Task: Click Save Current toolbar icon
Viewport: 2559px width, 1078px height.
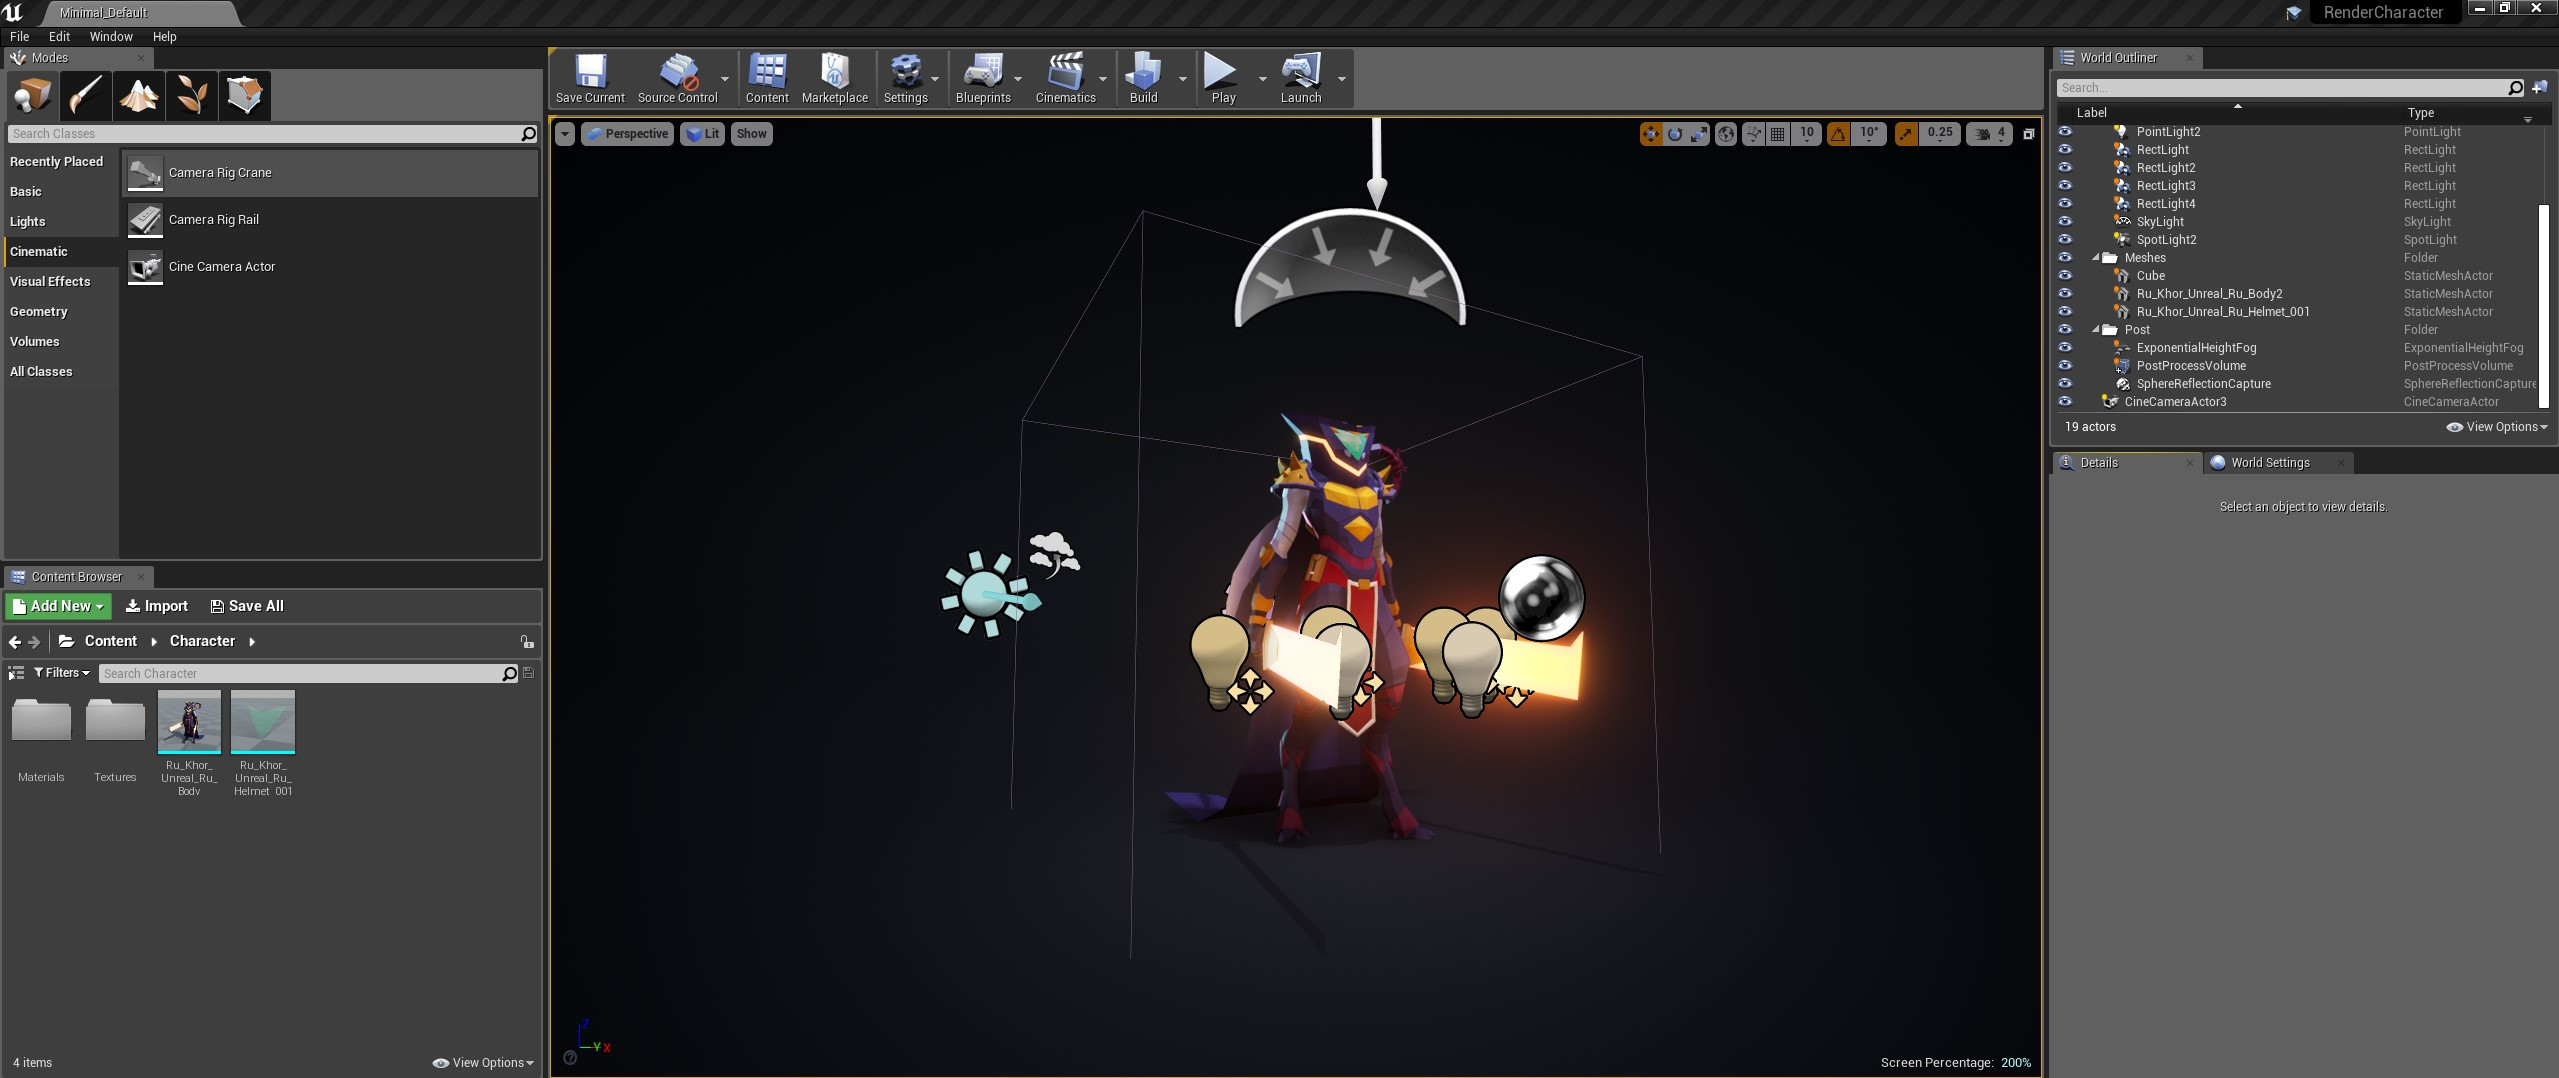Action: tap(590, 79)
